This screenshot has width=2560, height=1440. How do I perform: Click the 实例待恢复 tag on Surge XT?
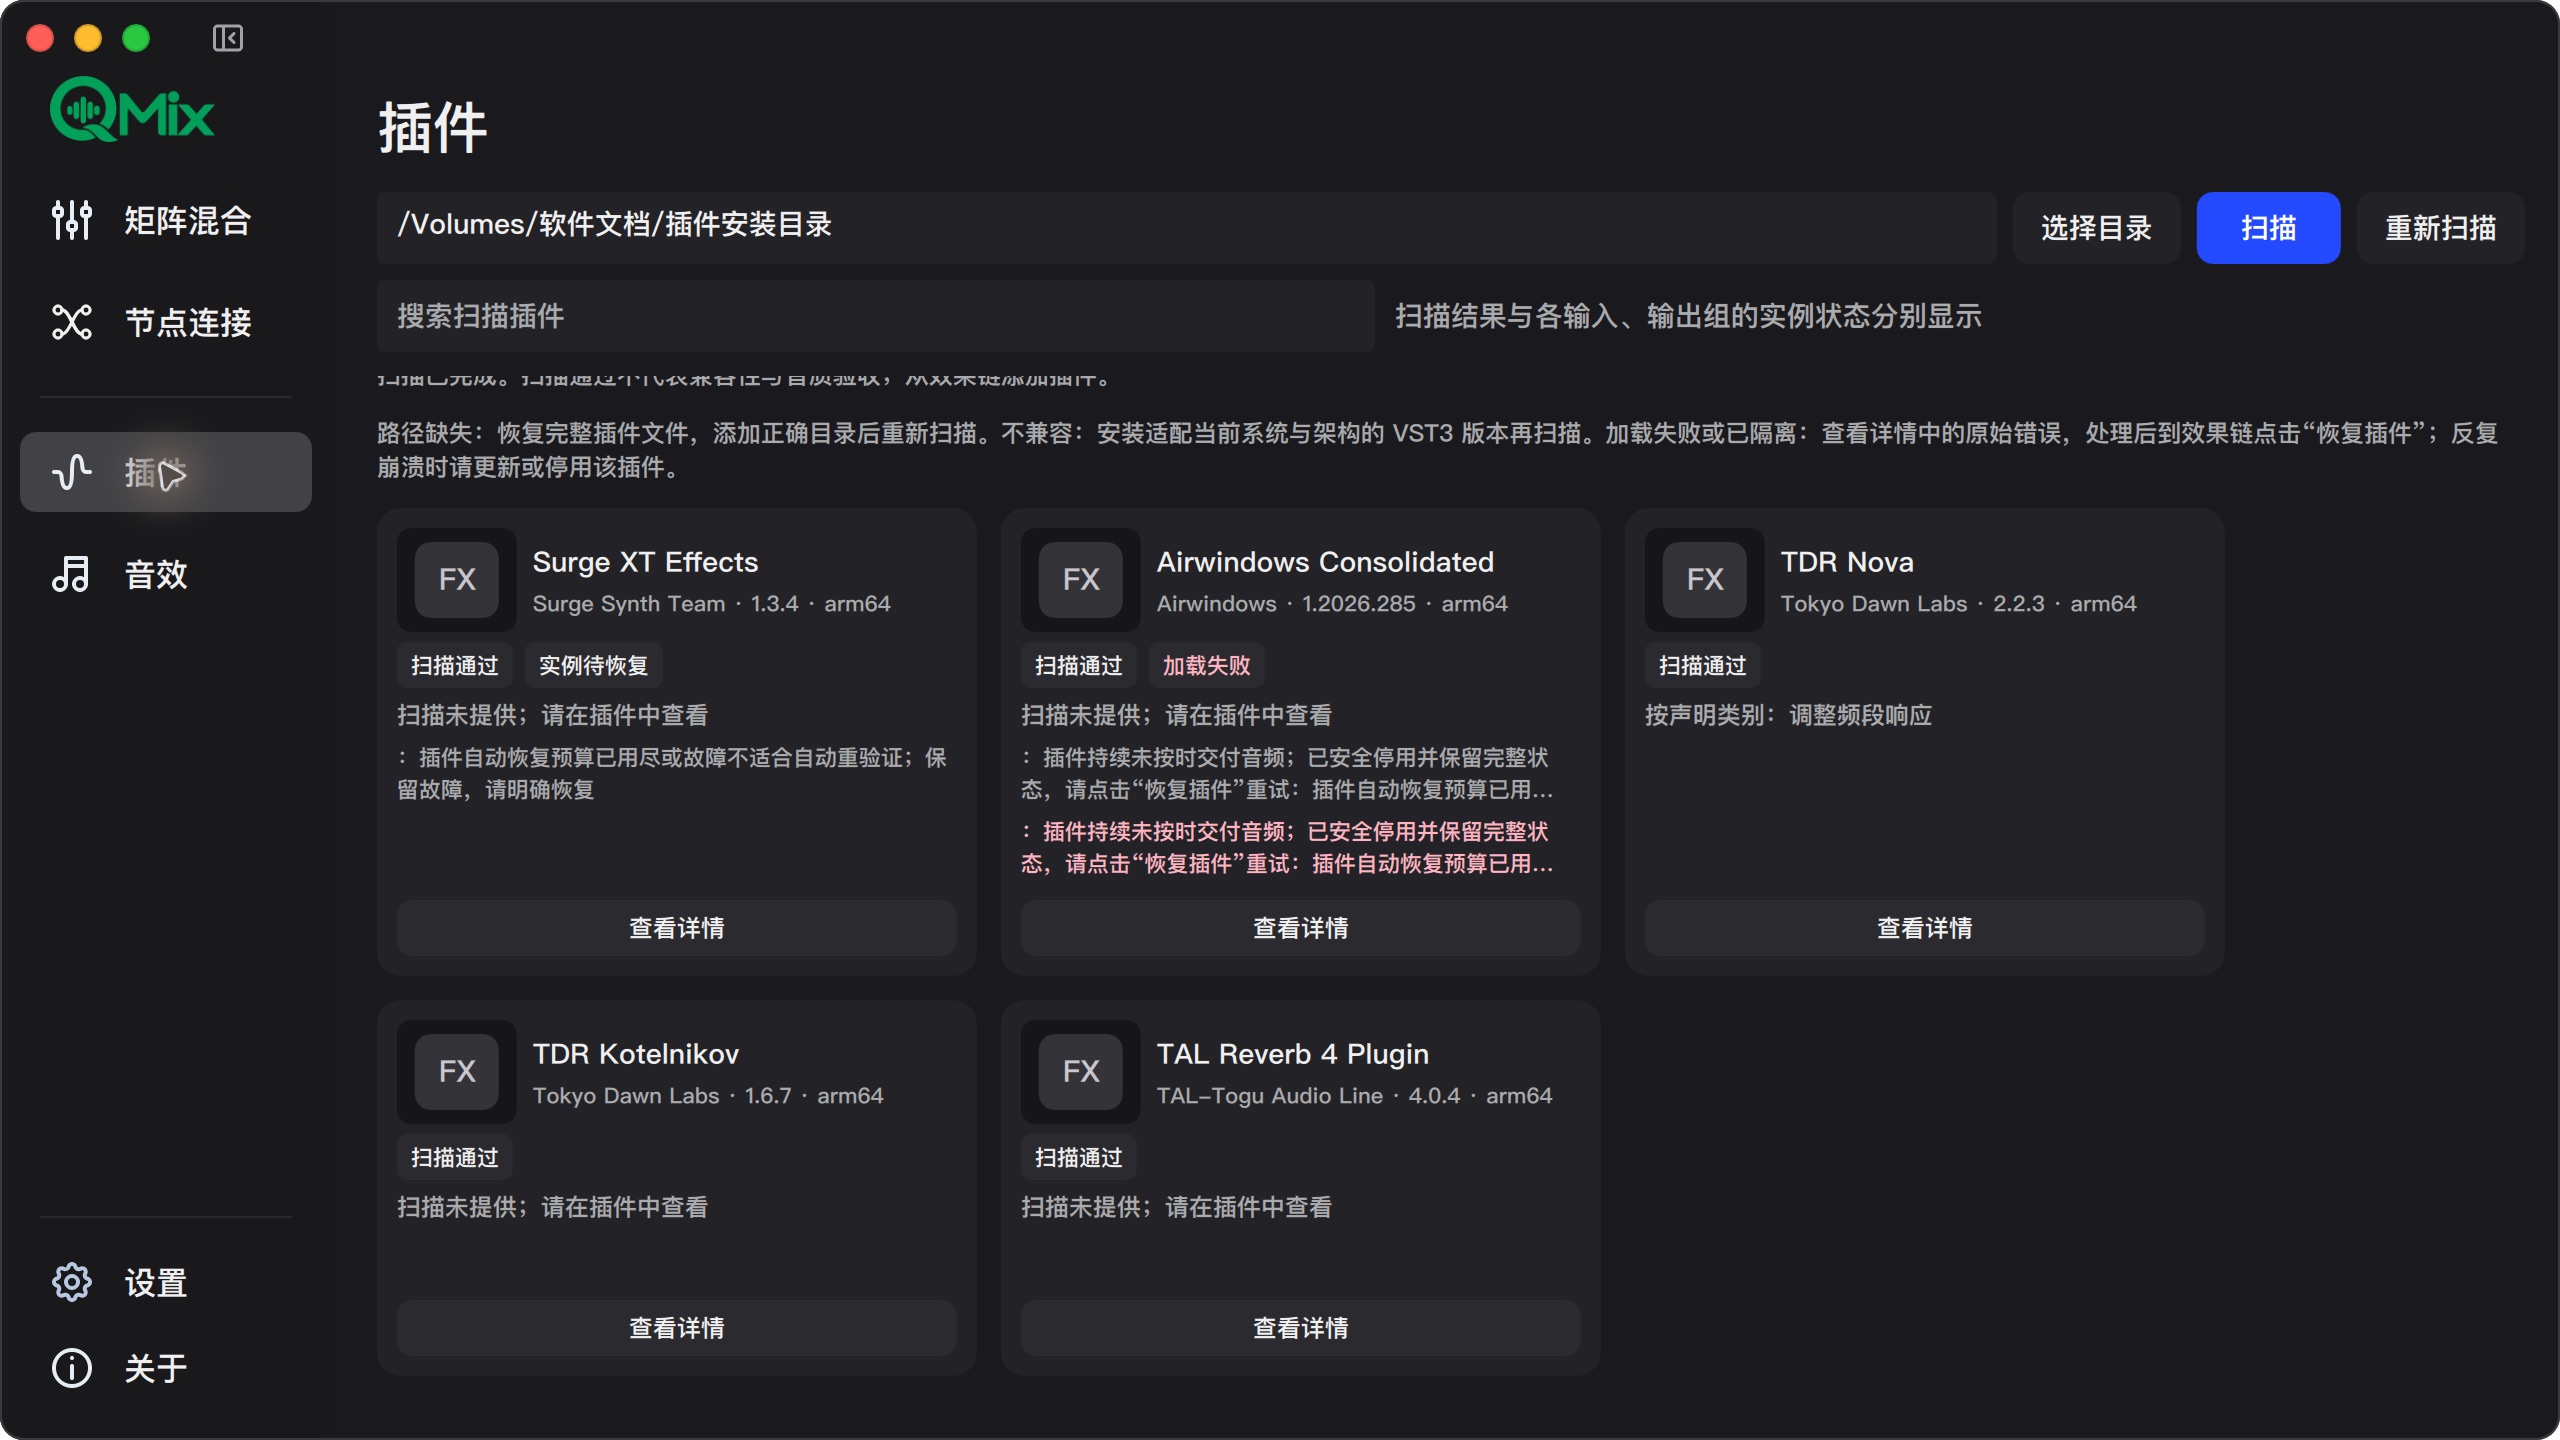[593, 666]
